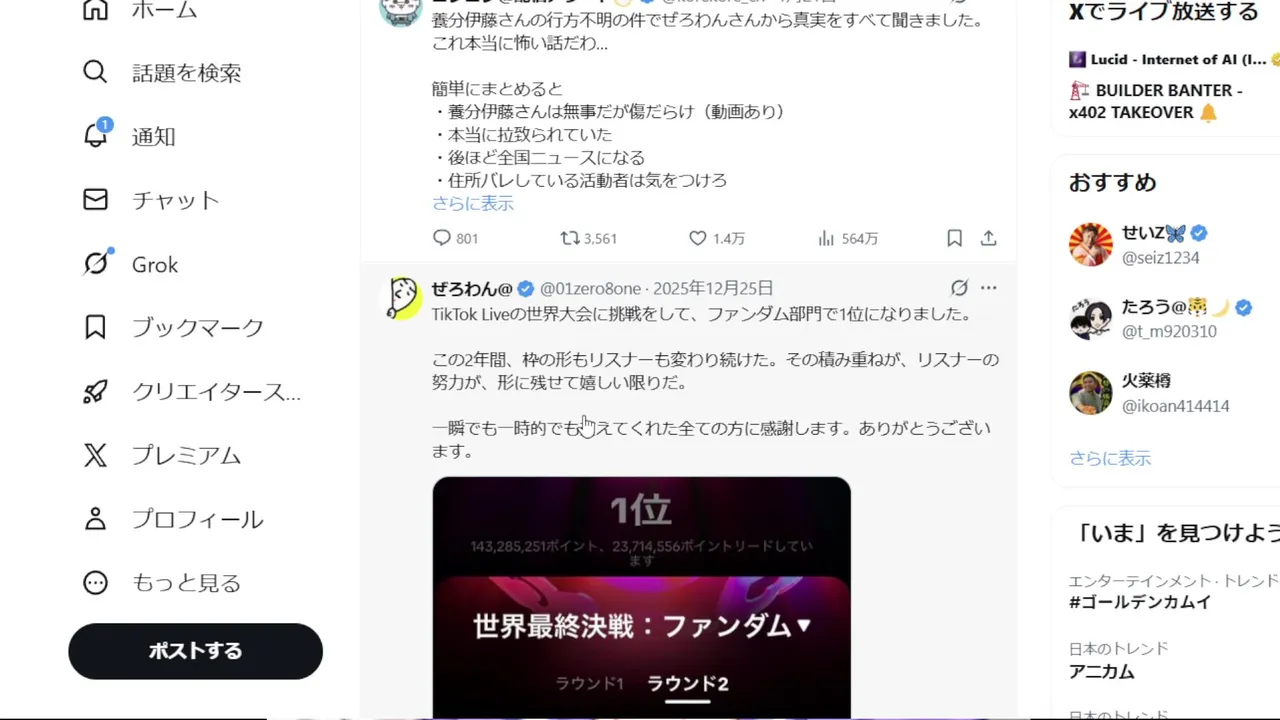The width and height of the screenshot is (1280, 720).
Task: Open the more options on ぜろわん's post
Action: click(989, 288)
